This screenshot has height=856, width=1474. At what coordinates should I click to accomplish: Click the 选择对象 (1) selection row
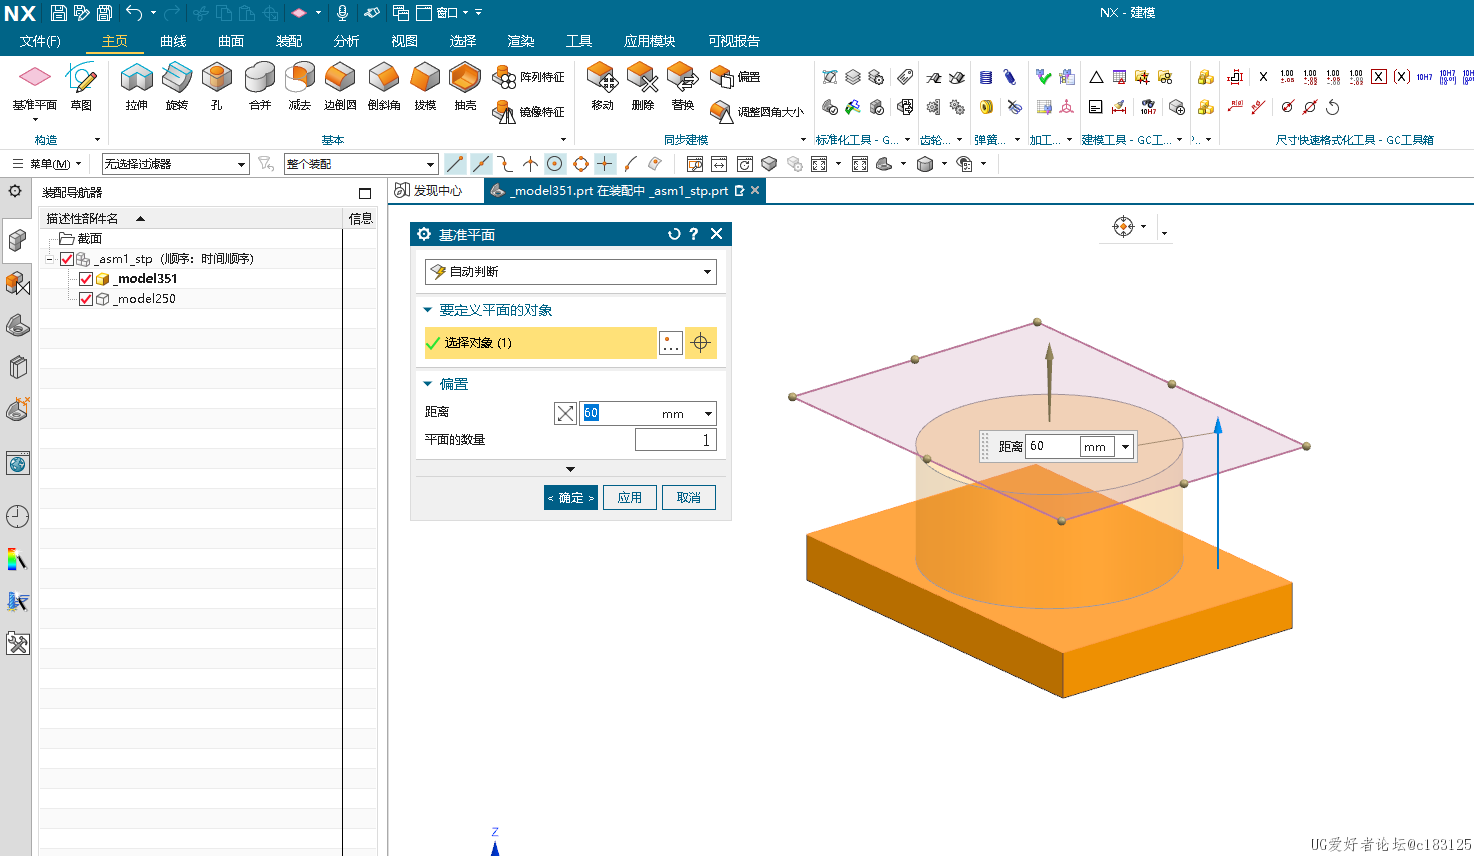(x=541, y=343)
